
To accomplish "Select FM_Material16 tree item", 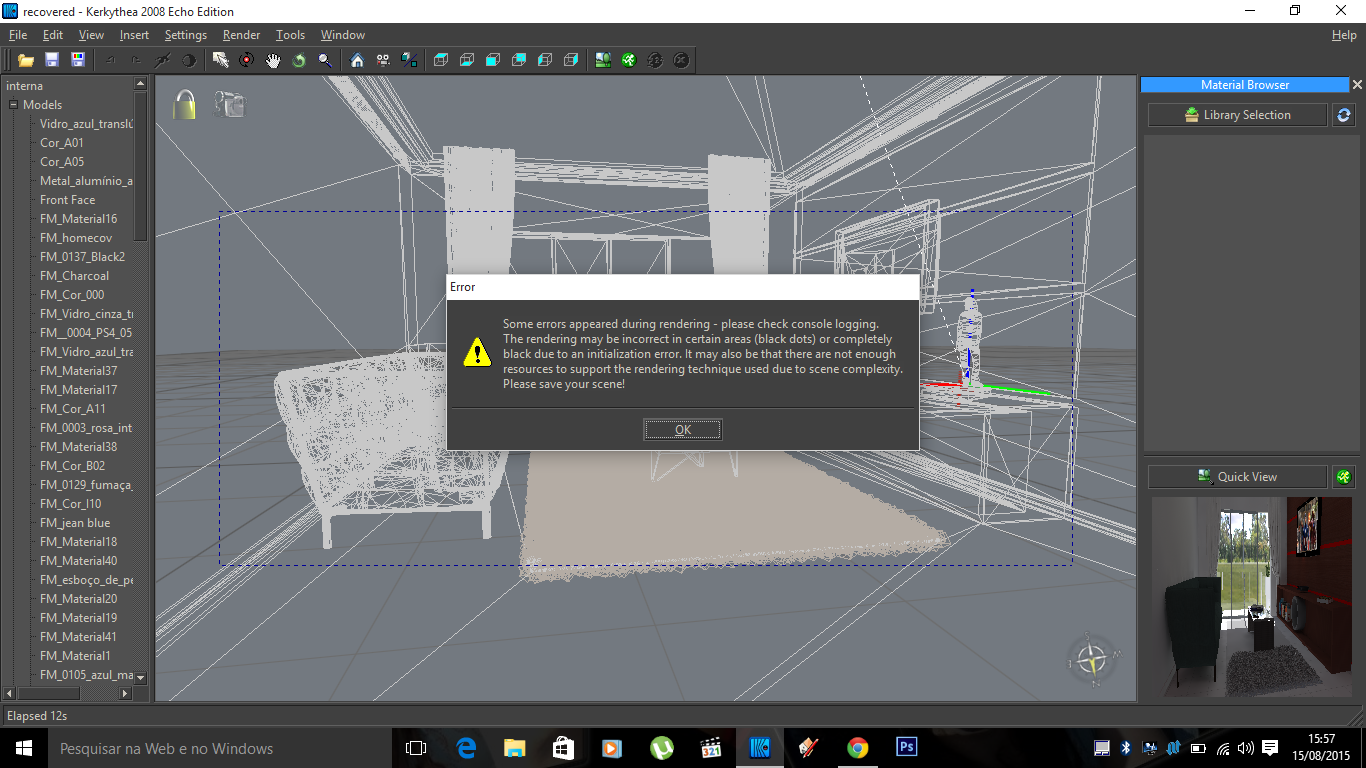I will coord(79,219).
